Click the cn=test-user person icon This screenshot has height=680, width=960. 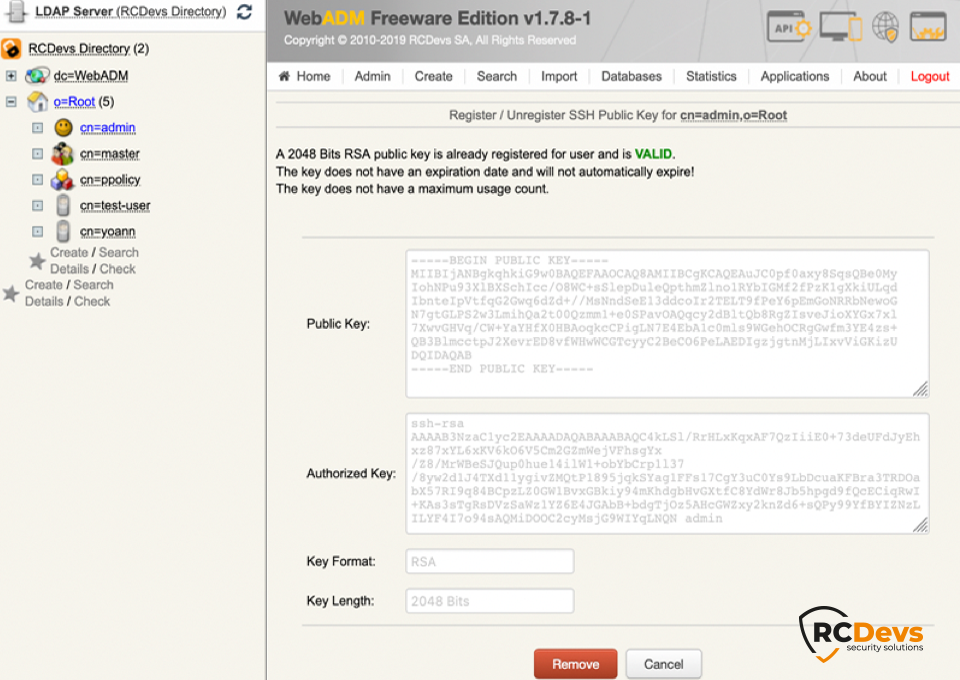point(62,206)
